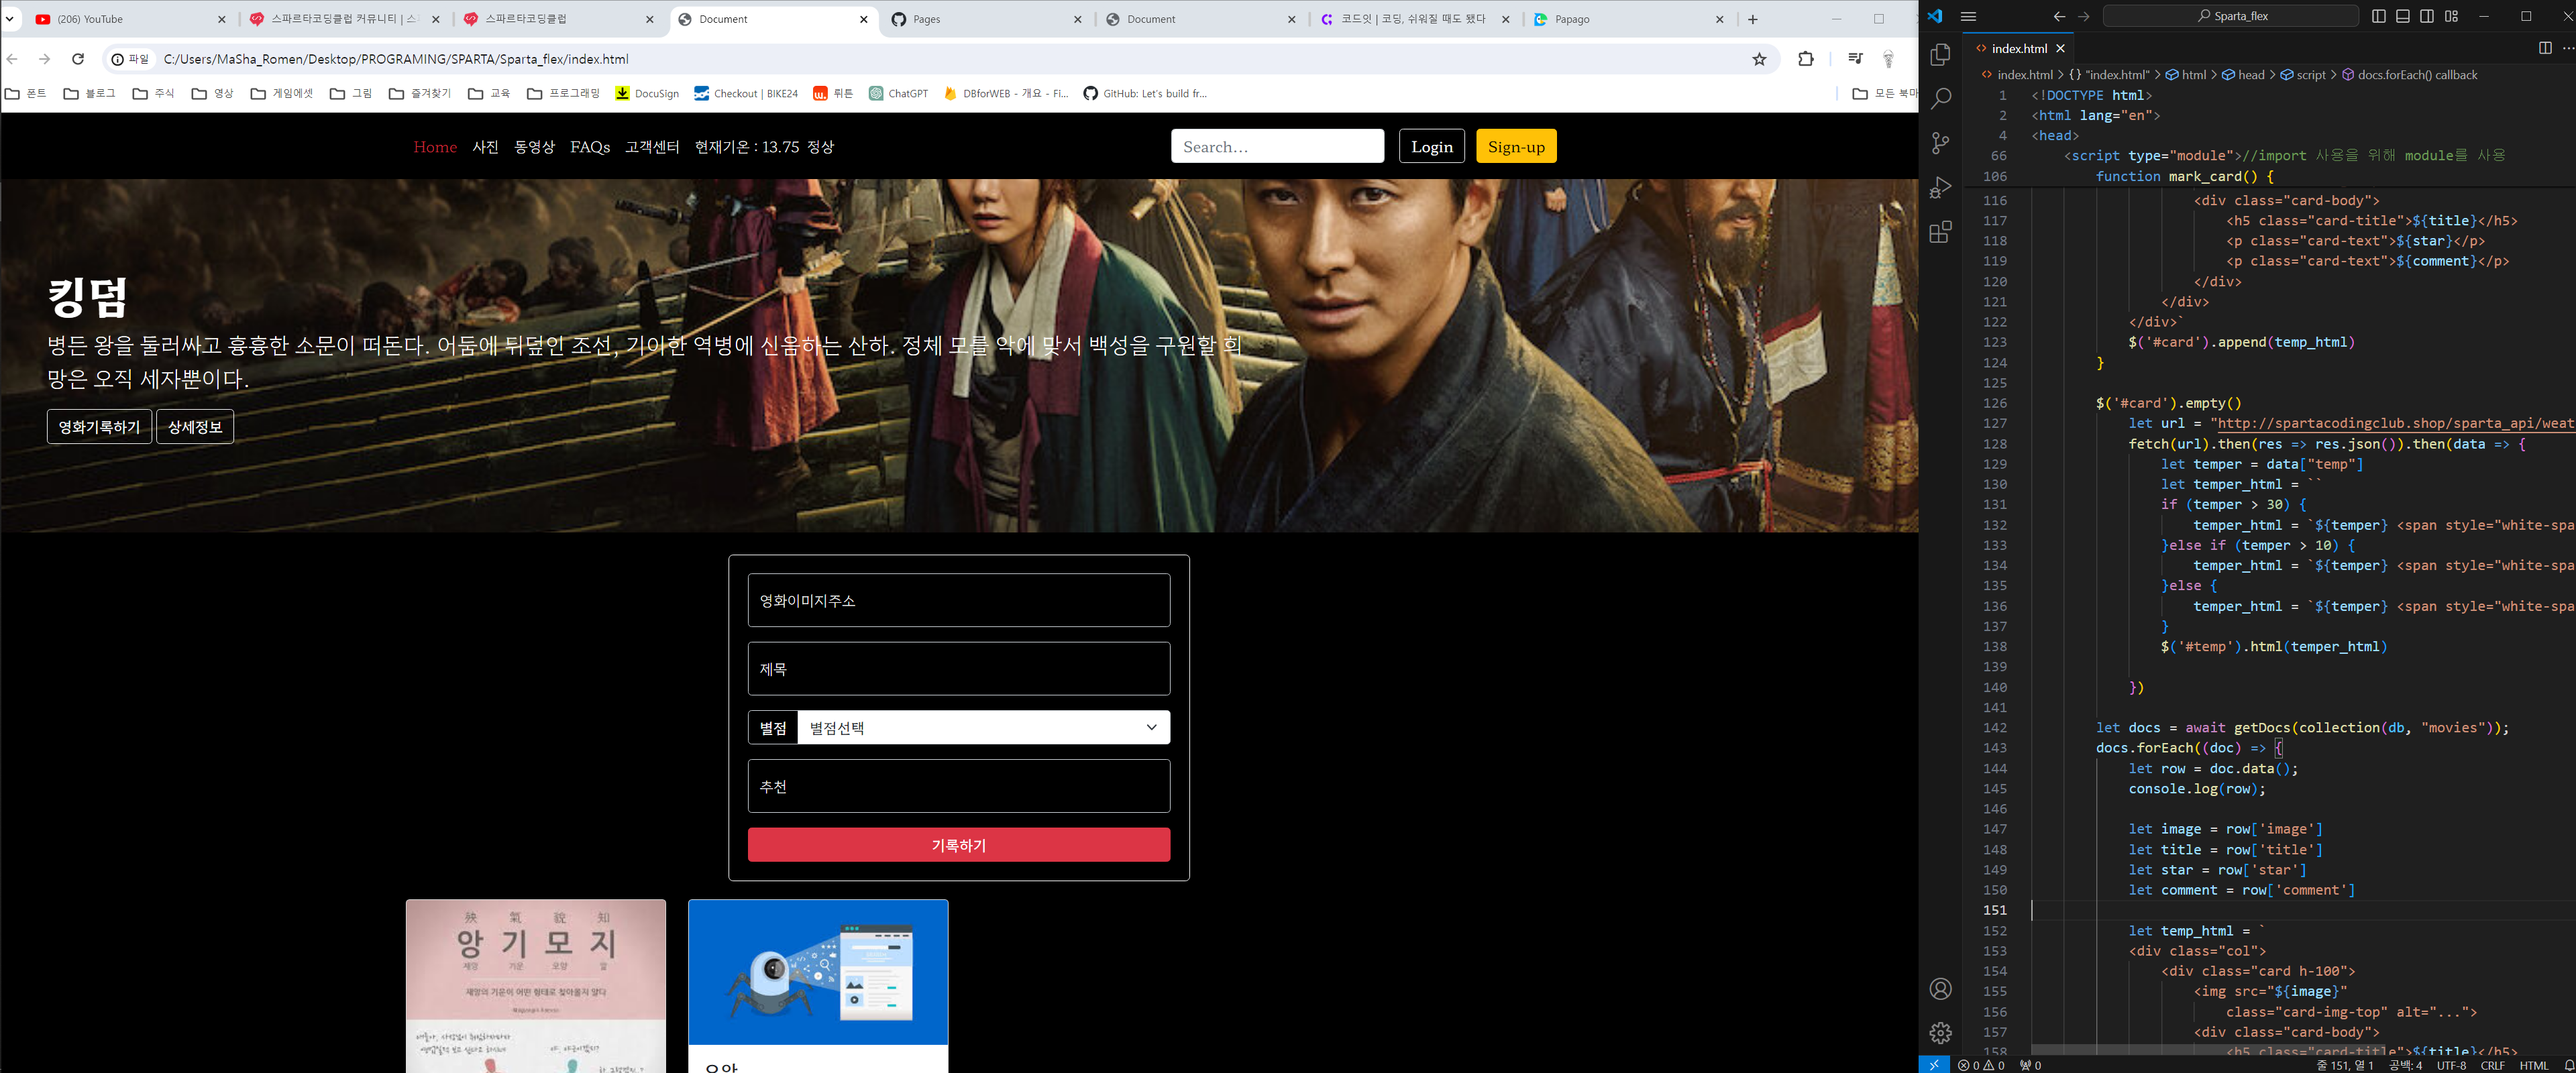Open the 프로그래밍 bookmarks folder
The width and height of the screenshot is (2576, 1073).
[564, 93]
